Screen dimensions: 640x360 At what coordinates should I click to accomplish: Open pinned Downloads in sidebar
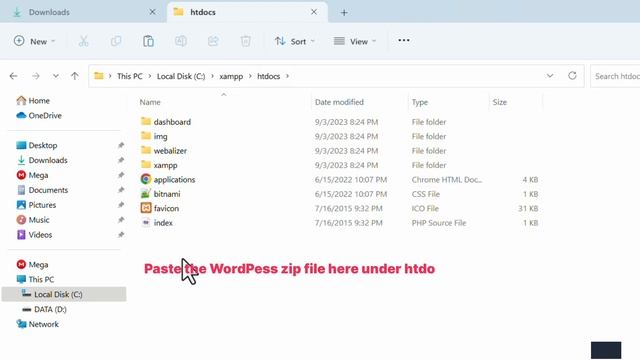(x=42, y=160)
